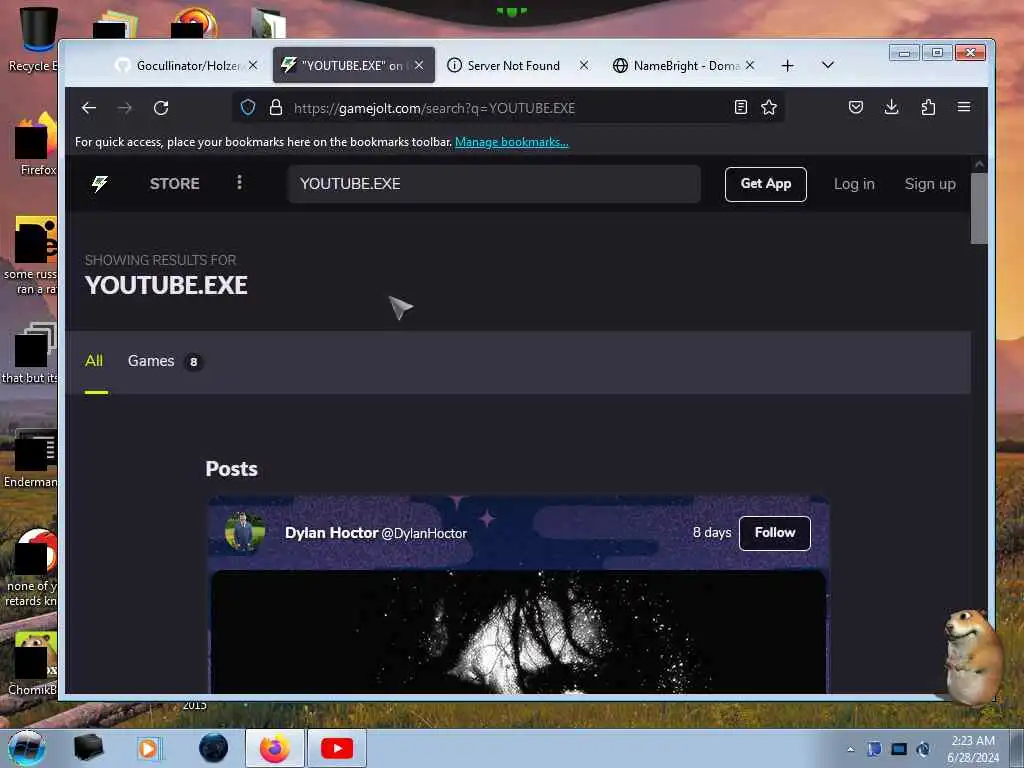Close the NameBright tab

pos(750,65)
